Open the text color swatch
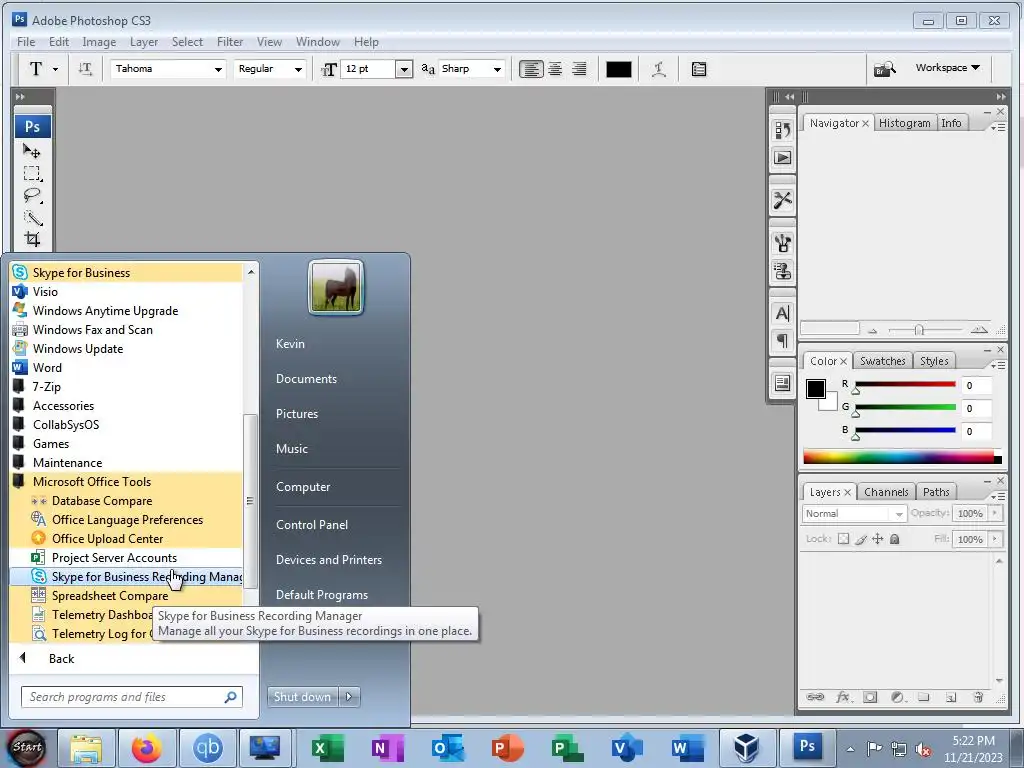 click(618, 69)
